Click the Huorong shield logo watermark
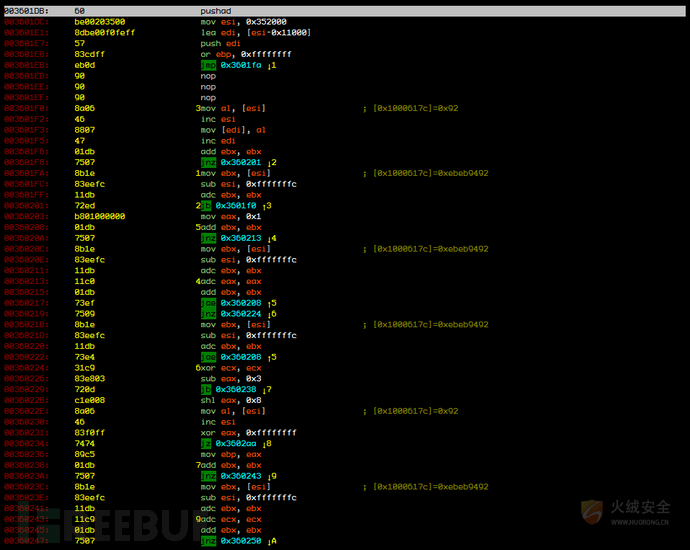 [592, 512]
